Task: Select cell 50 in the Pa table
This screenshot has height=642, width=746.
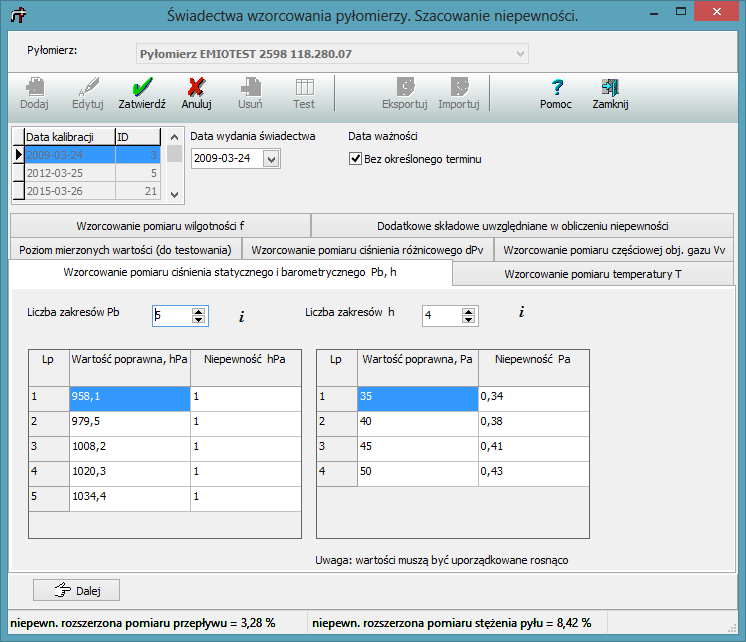Action: pos(418,474)
